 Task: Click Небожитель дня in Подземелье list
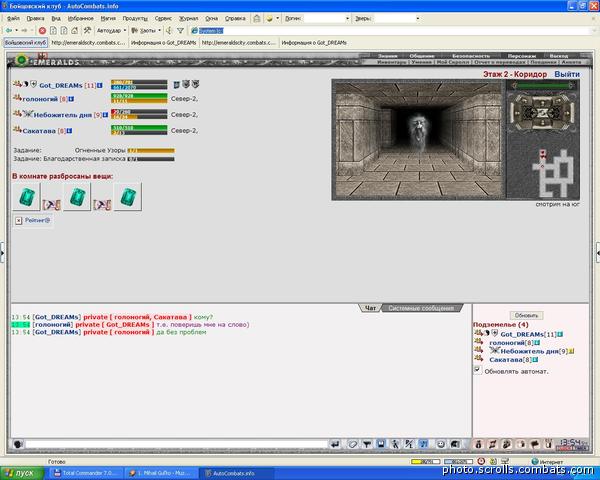529,351
